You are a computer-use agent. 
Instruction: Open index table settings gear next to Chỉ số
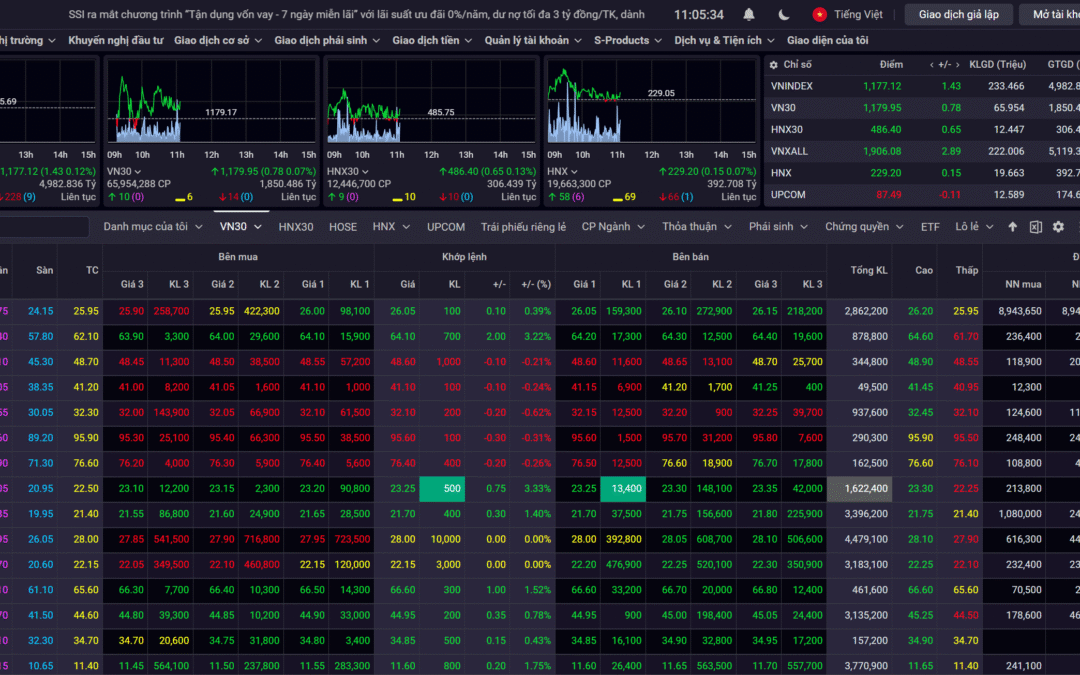point(774,64)
